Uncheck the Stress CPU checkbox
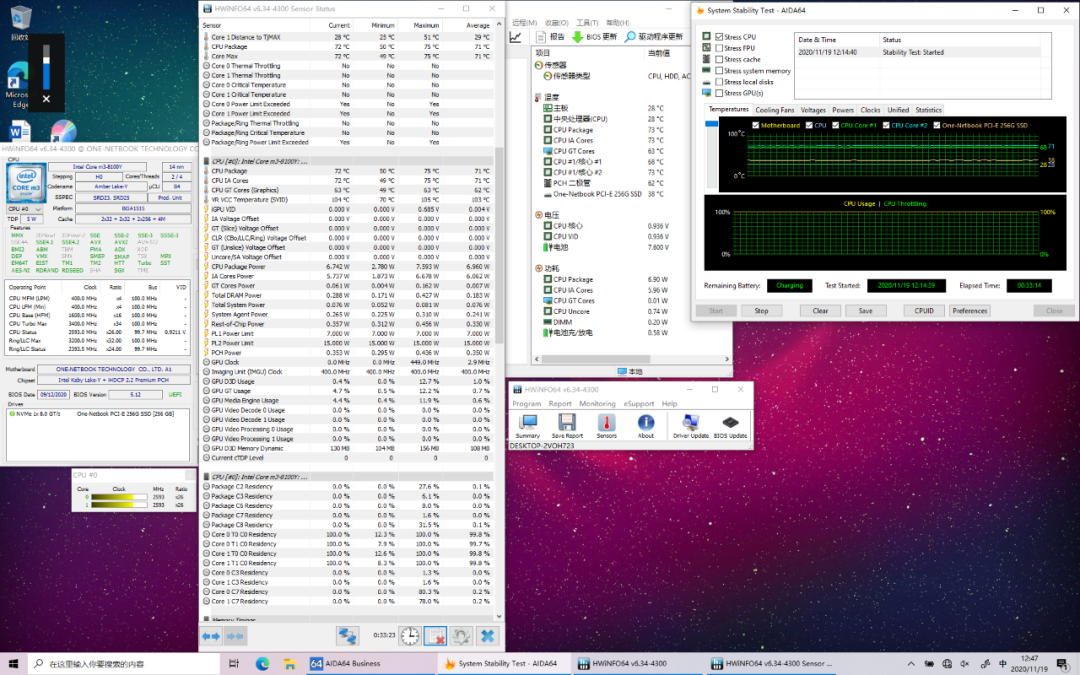 click(719, 37)
